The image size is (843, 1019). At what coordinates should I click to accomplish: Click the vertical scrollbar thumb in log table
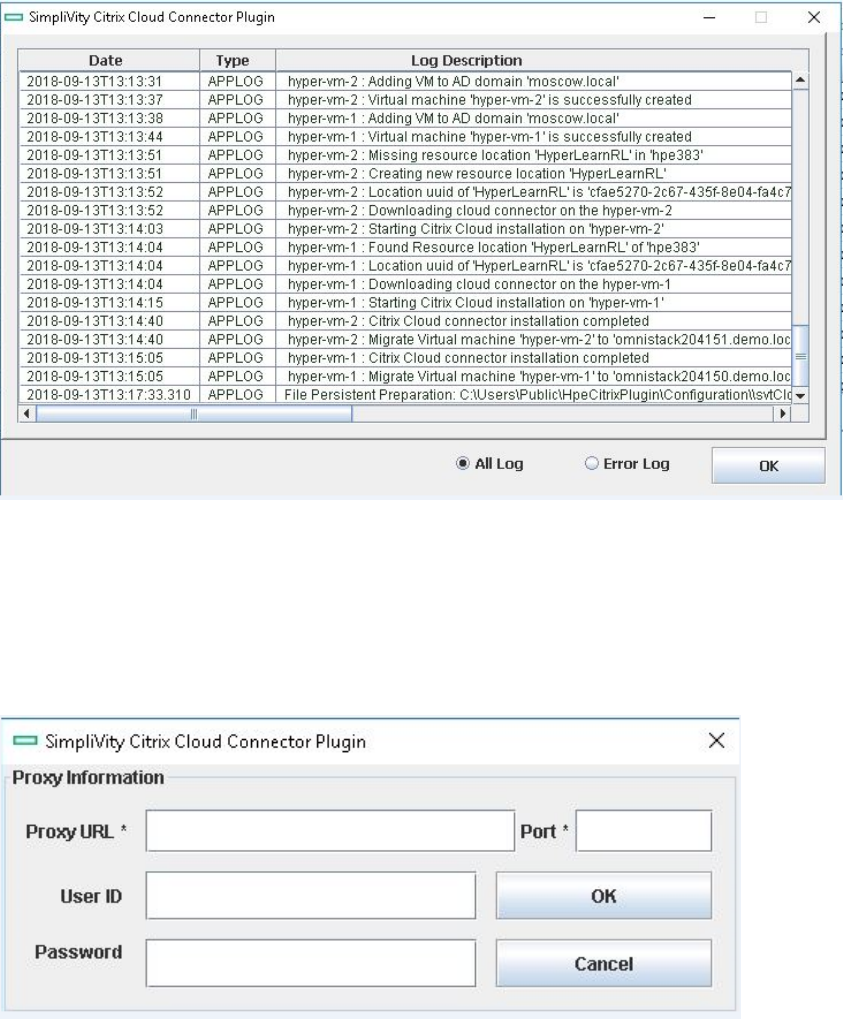click(x=800, y=356)
